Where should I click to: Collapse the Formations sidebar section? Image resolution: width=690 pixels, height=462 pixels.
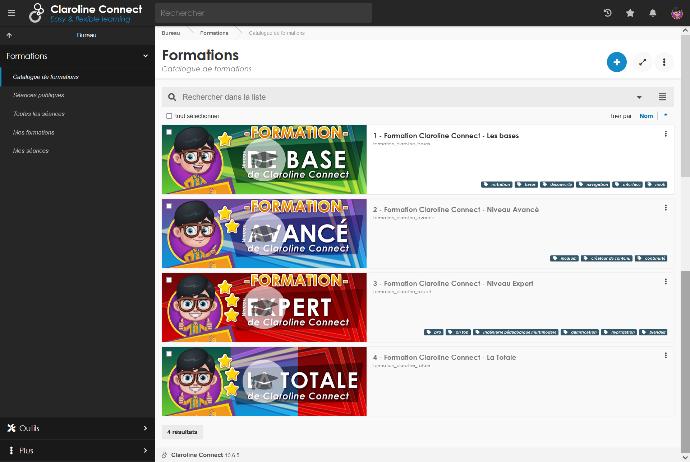point(146,56)
